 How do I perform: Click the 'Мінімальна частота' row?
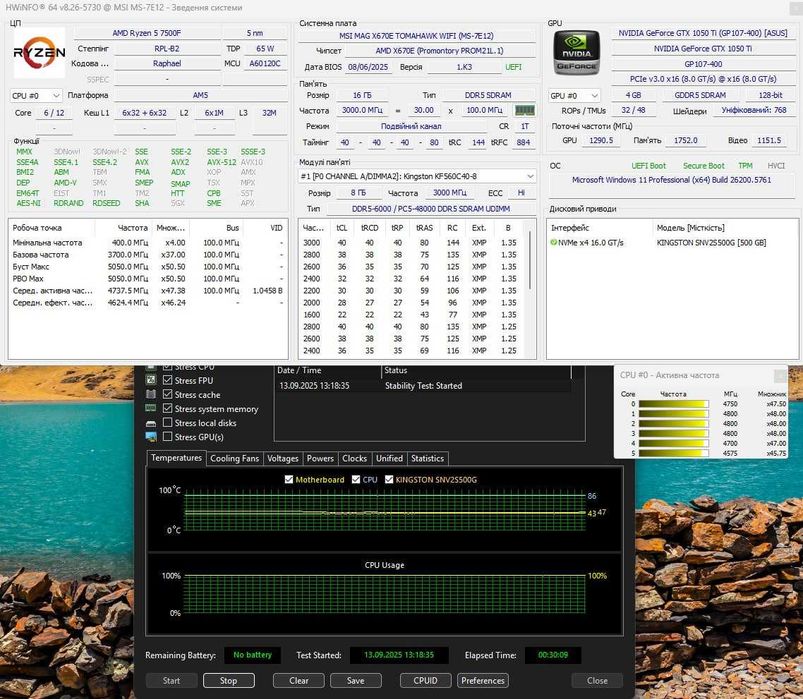[x=147, y=243]
